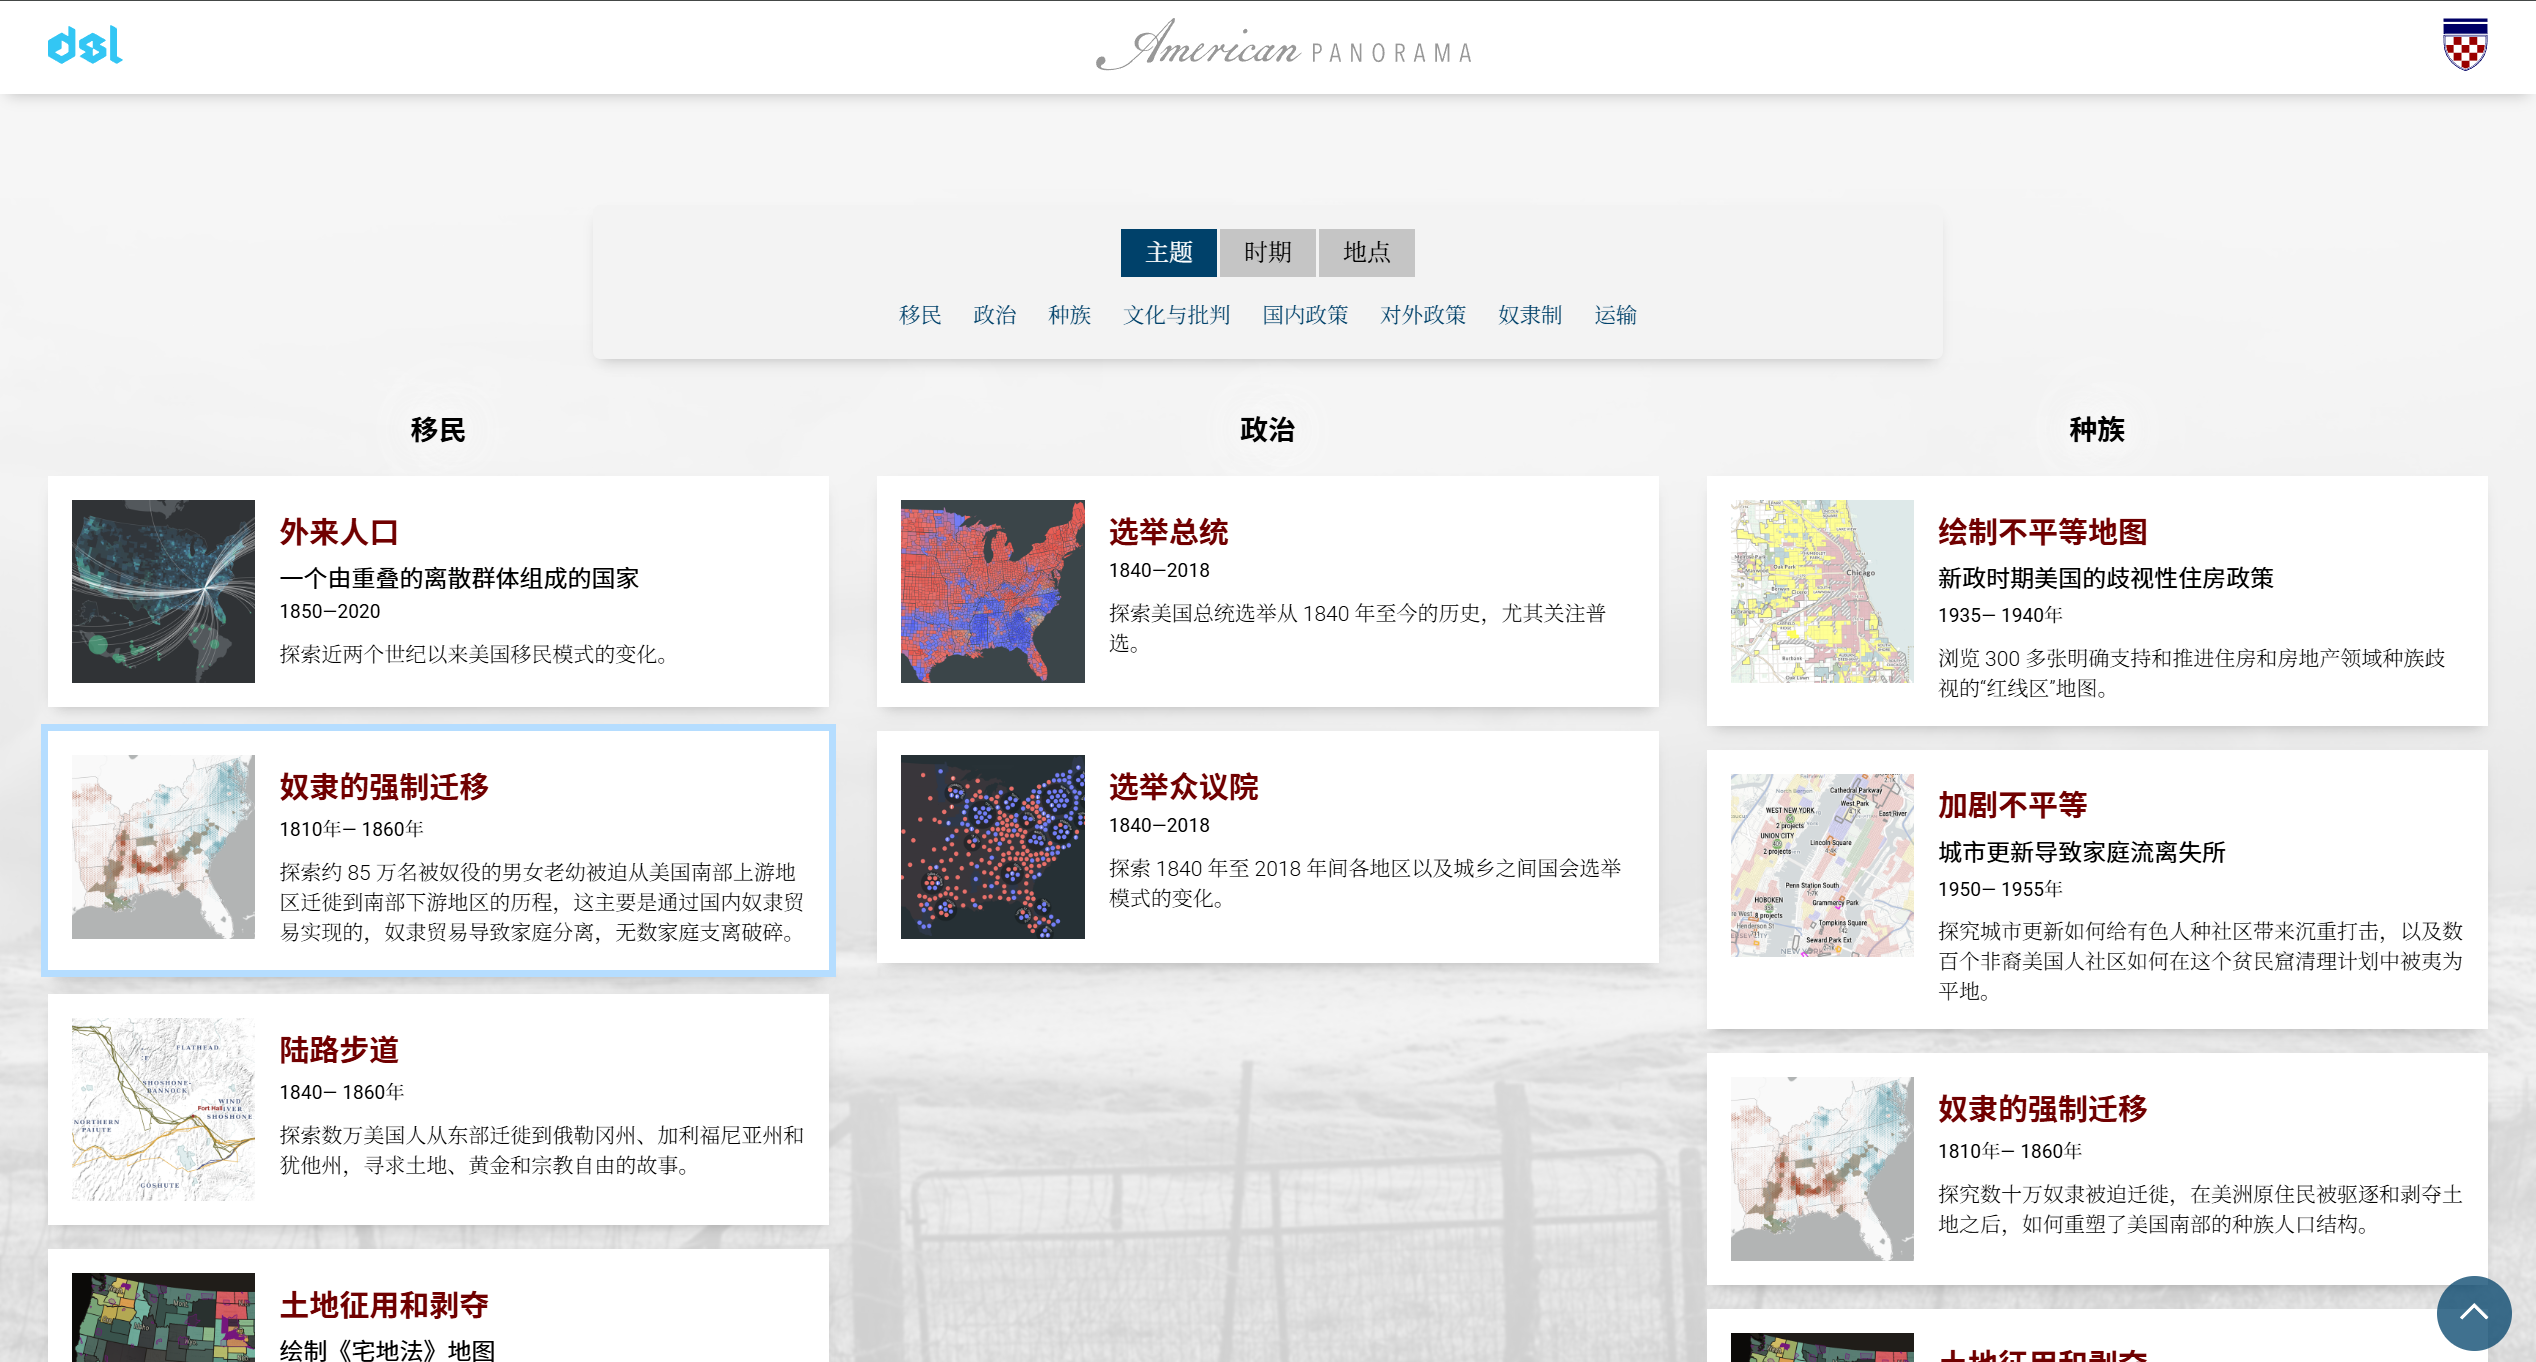
Task: Select the 主题 tab
Action: 1168,252
